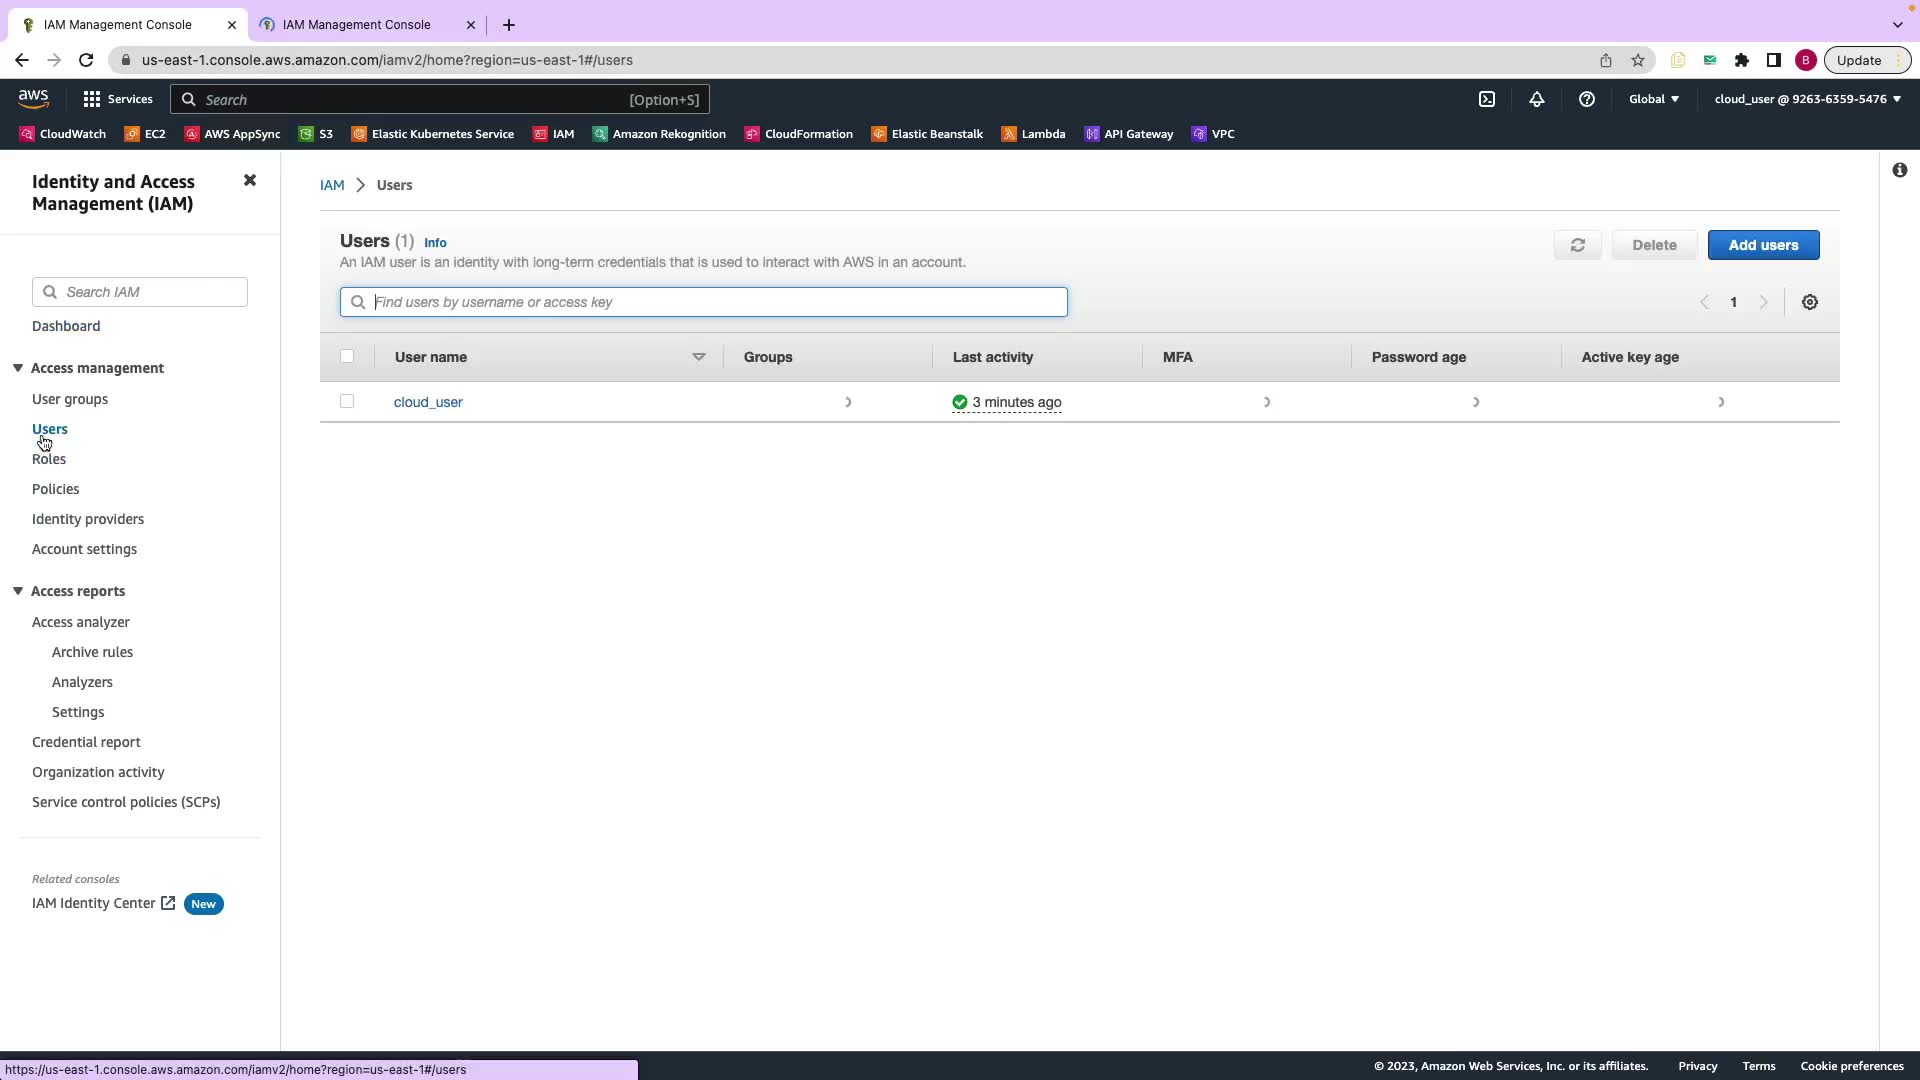1920x1080 pixels.
Task: Open the notifications bell icon
Action: 1537,99
